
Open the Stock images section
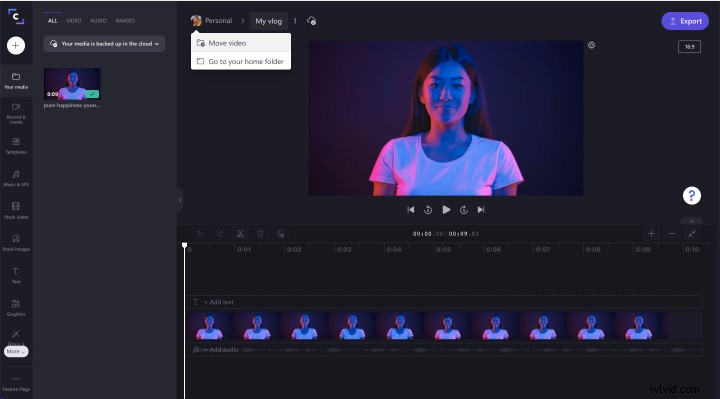(16, 243)
